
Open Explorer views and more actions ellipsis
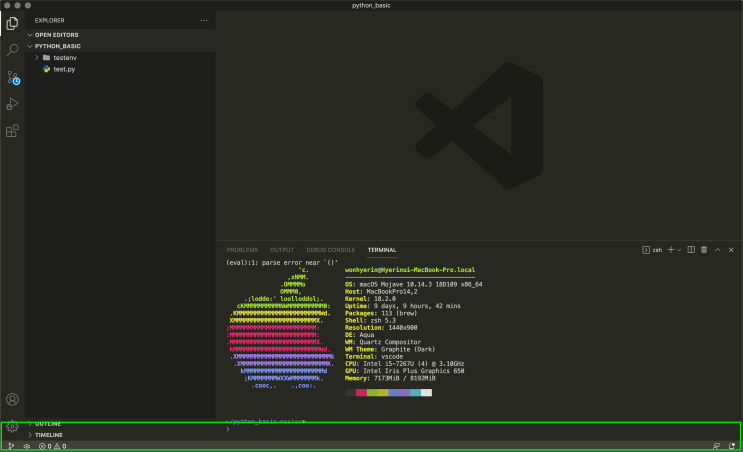[204, 20]
